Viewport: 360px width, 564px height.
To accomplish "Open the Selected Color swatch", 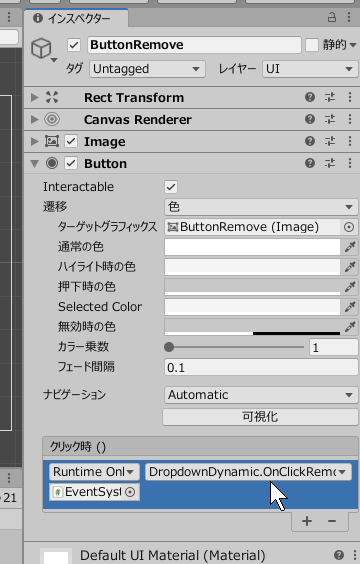I will [252, 307].
